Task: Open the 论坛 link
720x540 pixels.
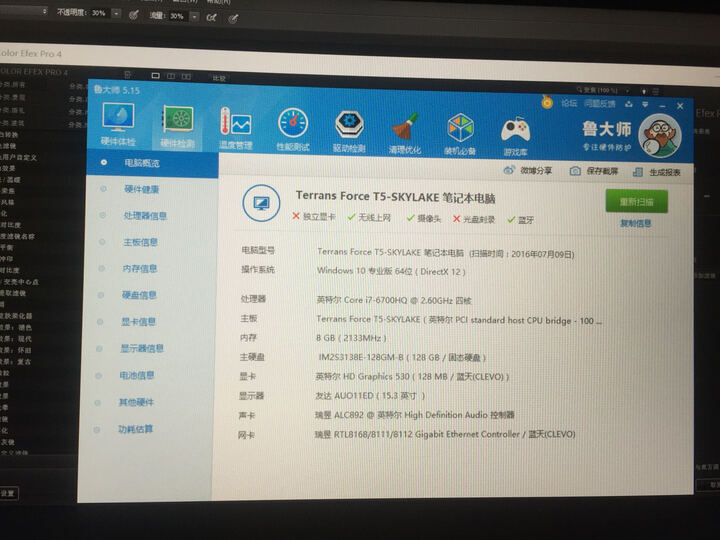Action: coord(569,103)
